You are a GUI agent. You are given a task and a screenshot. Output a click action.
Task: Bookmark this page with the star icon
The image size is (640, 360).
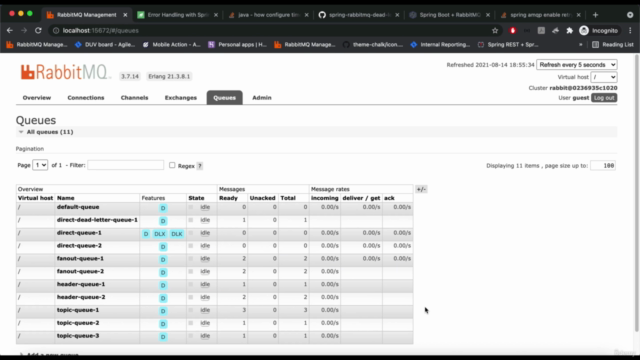[495, 31]
